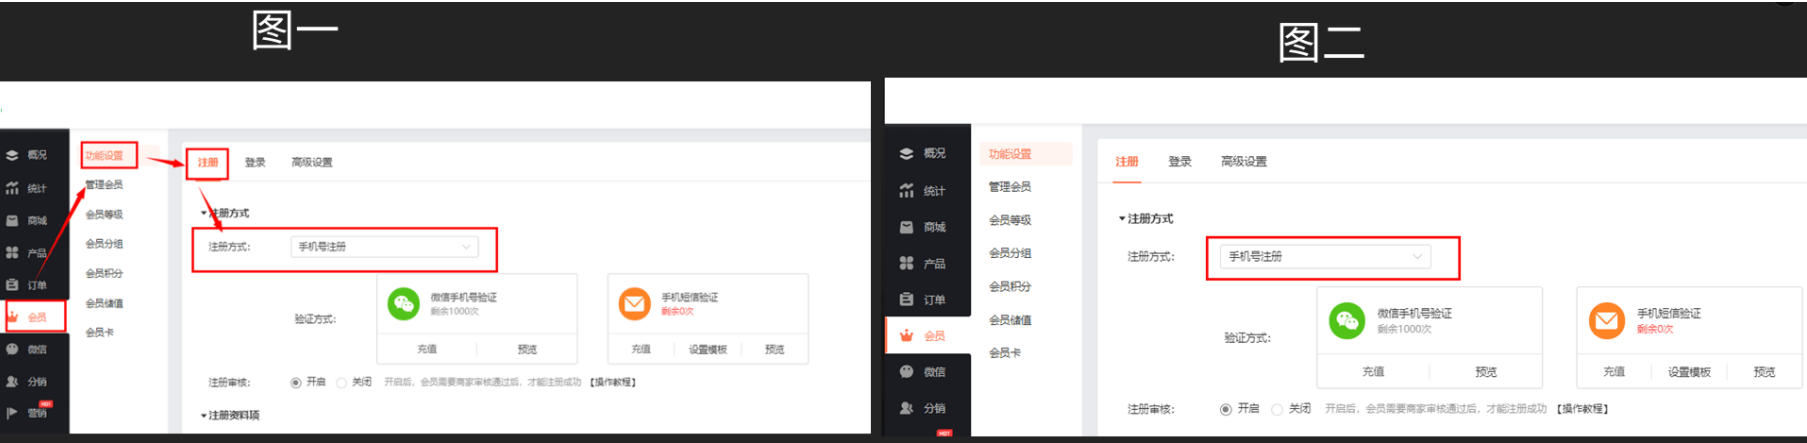
Task: Open 管理会员 submenu item in 图二
Action: coord(1010,187)
